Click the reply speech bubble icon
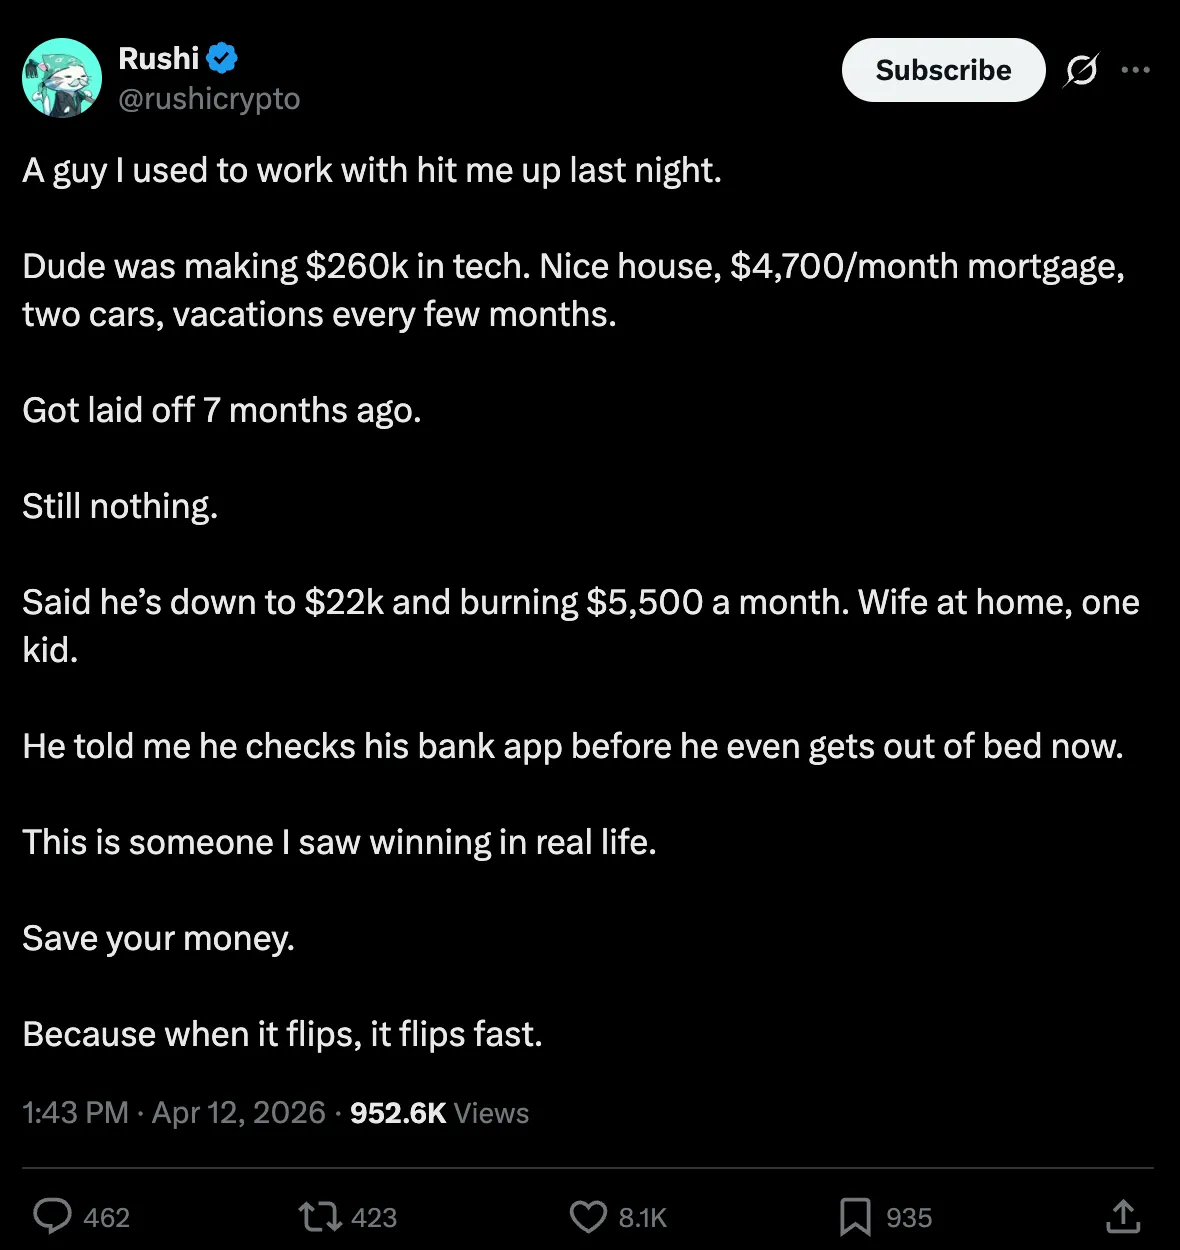Viewport: 1180px width, 1250px height. [52, 1216]
